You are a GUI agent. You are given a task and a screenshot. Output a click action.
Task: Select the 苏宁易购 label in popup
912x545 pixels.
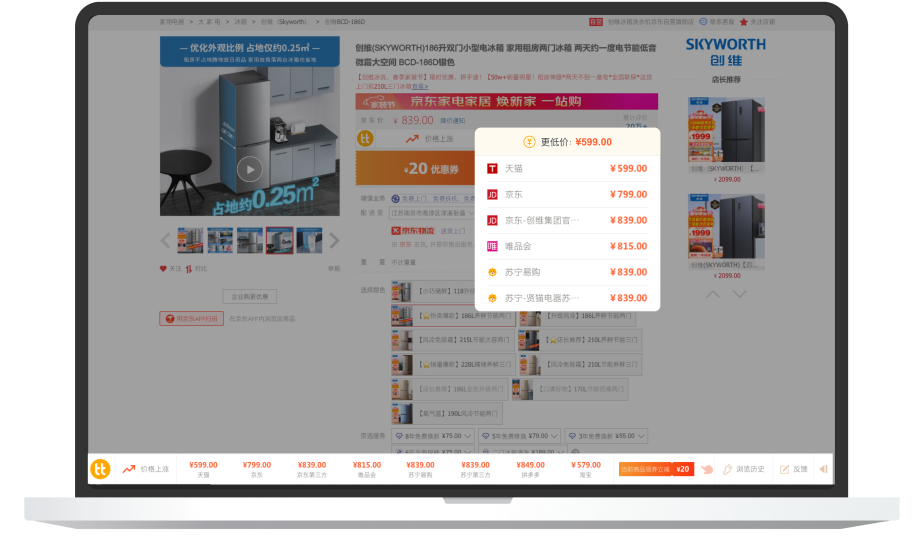[x=522, y=272]
